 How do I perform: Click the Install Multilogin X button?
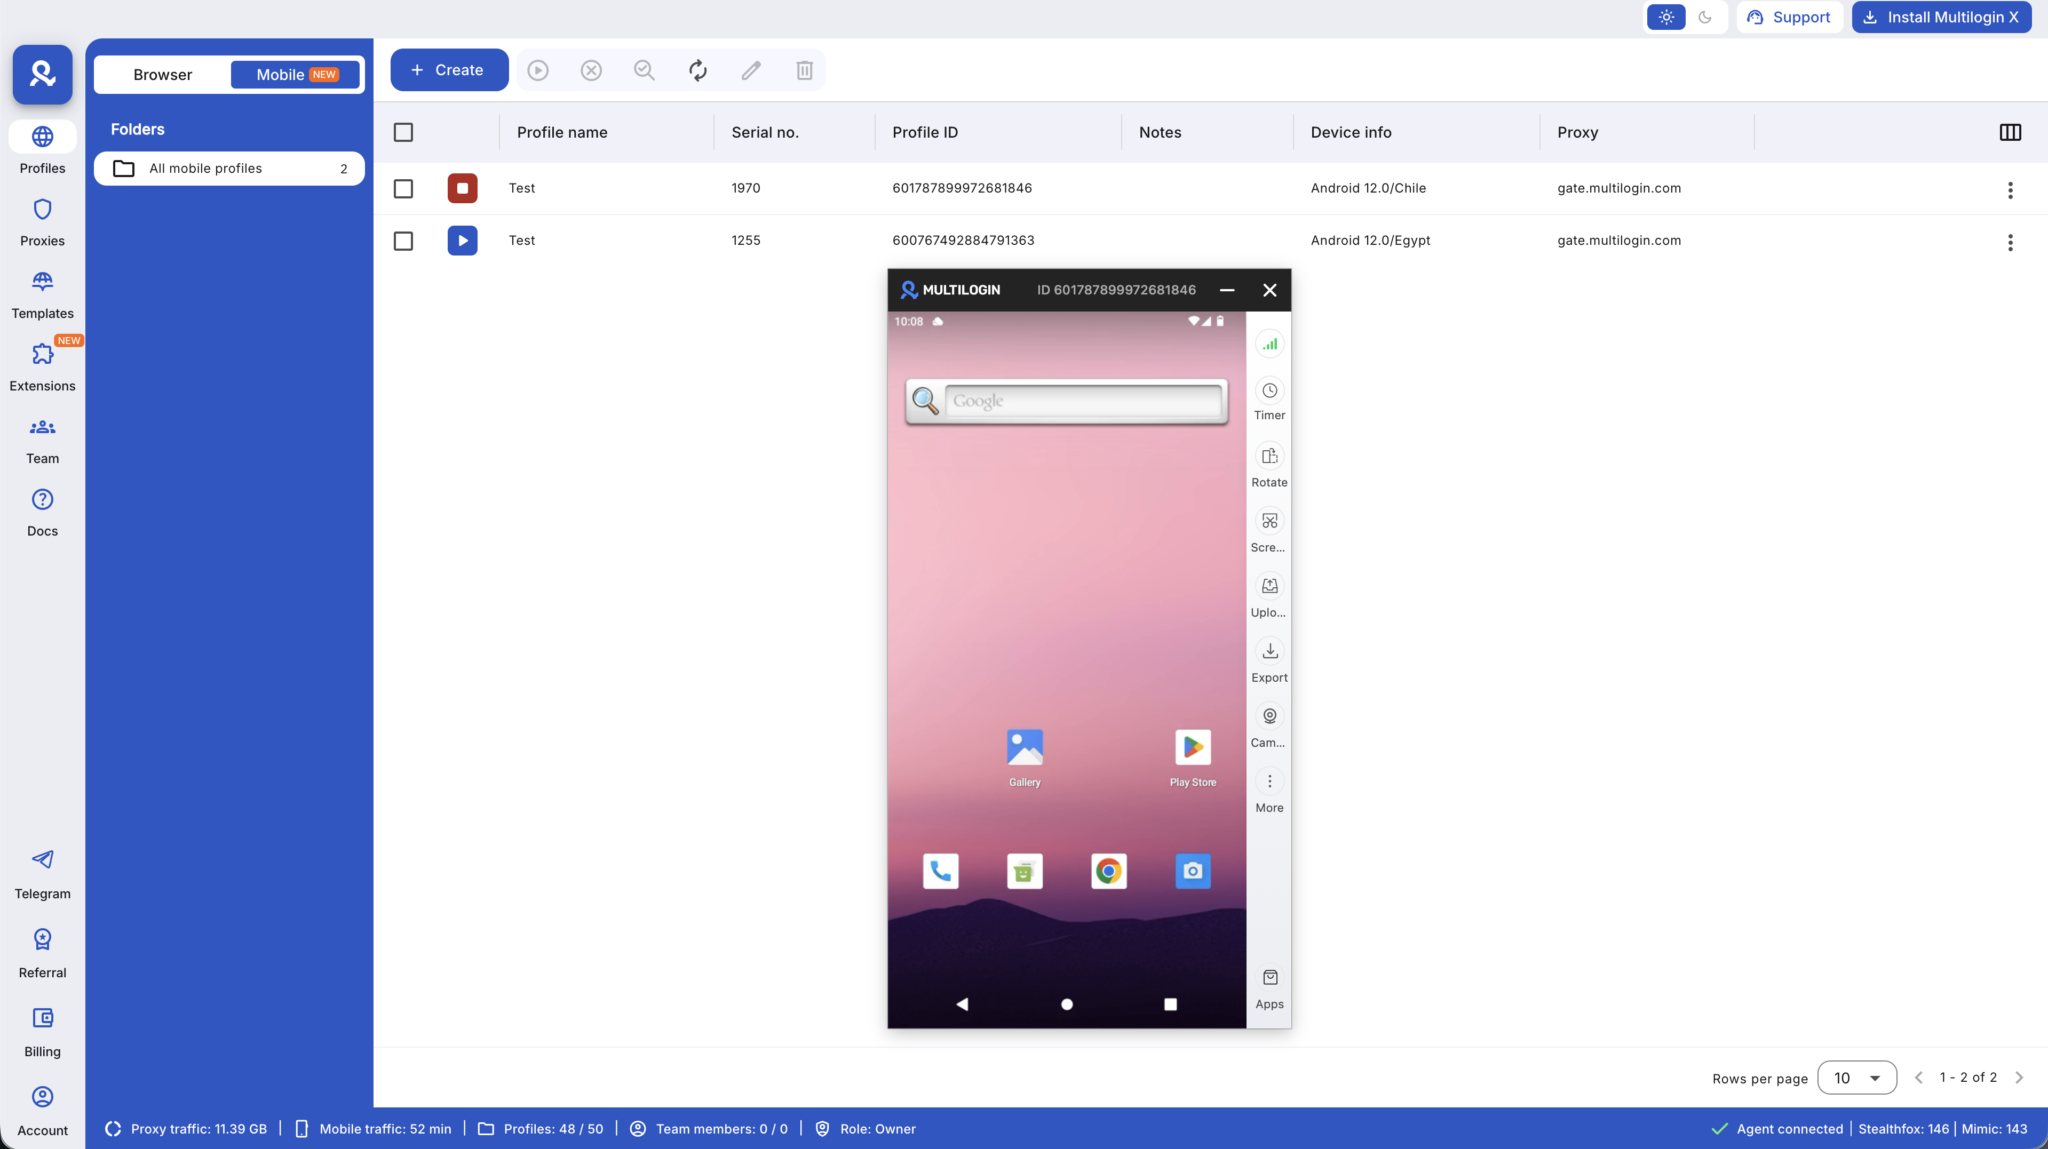pyautogui.click(x=1941, y=17)
